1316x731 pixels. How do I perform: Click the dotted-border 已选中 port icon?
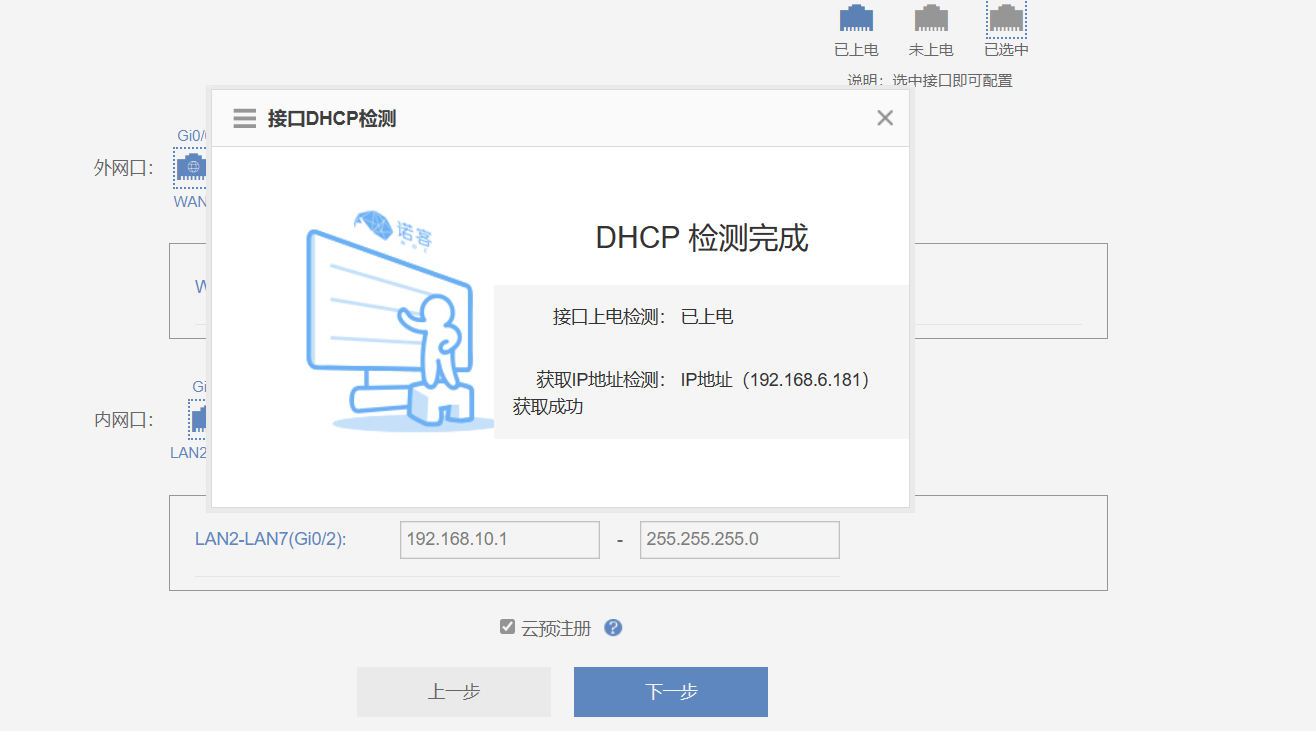click(1006, 19)
